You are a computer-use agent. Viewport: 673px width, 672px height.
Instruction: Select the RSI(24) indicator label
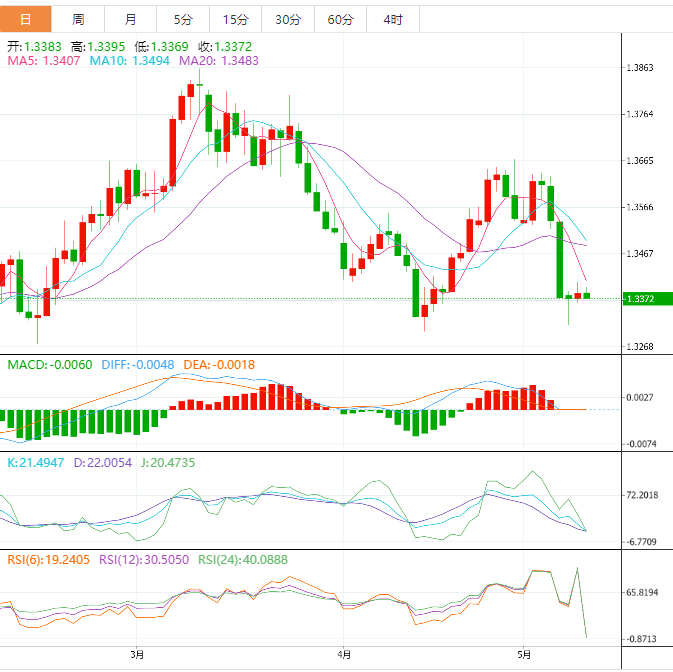click(x=241, y=559)
